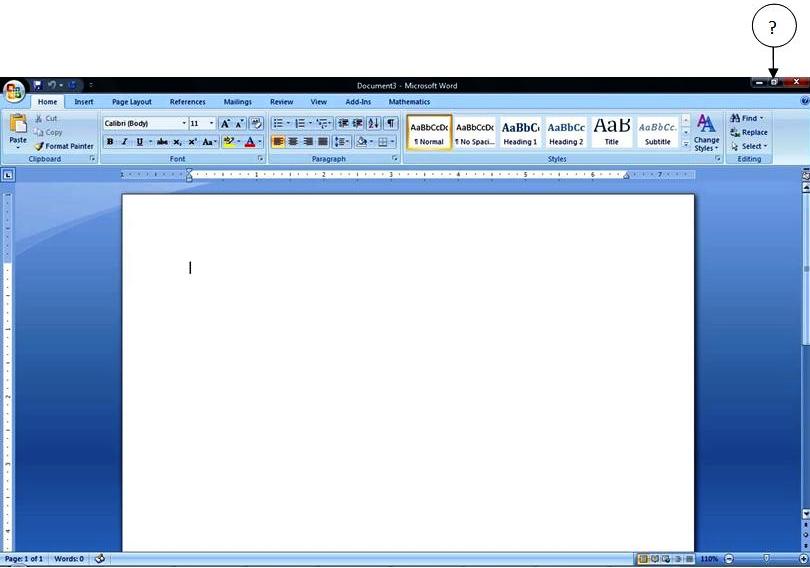
Task: Click the Sort icon in Paragraph group
Action: [x=373, y=124]
